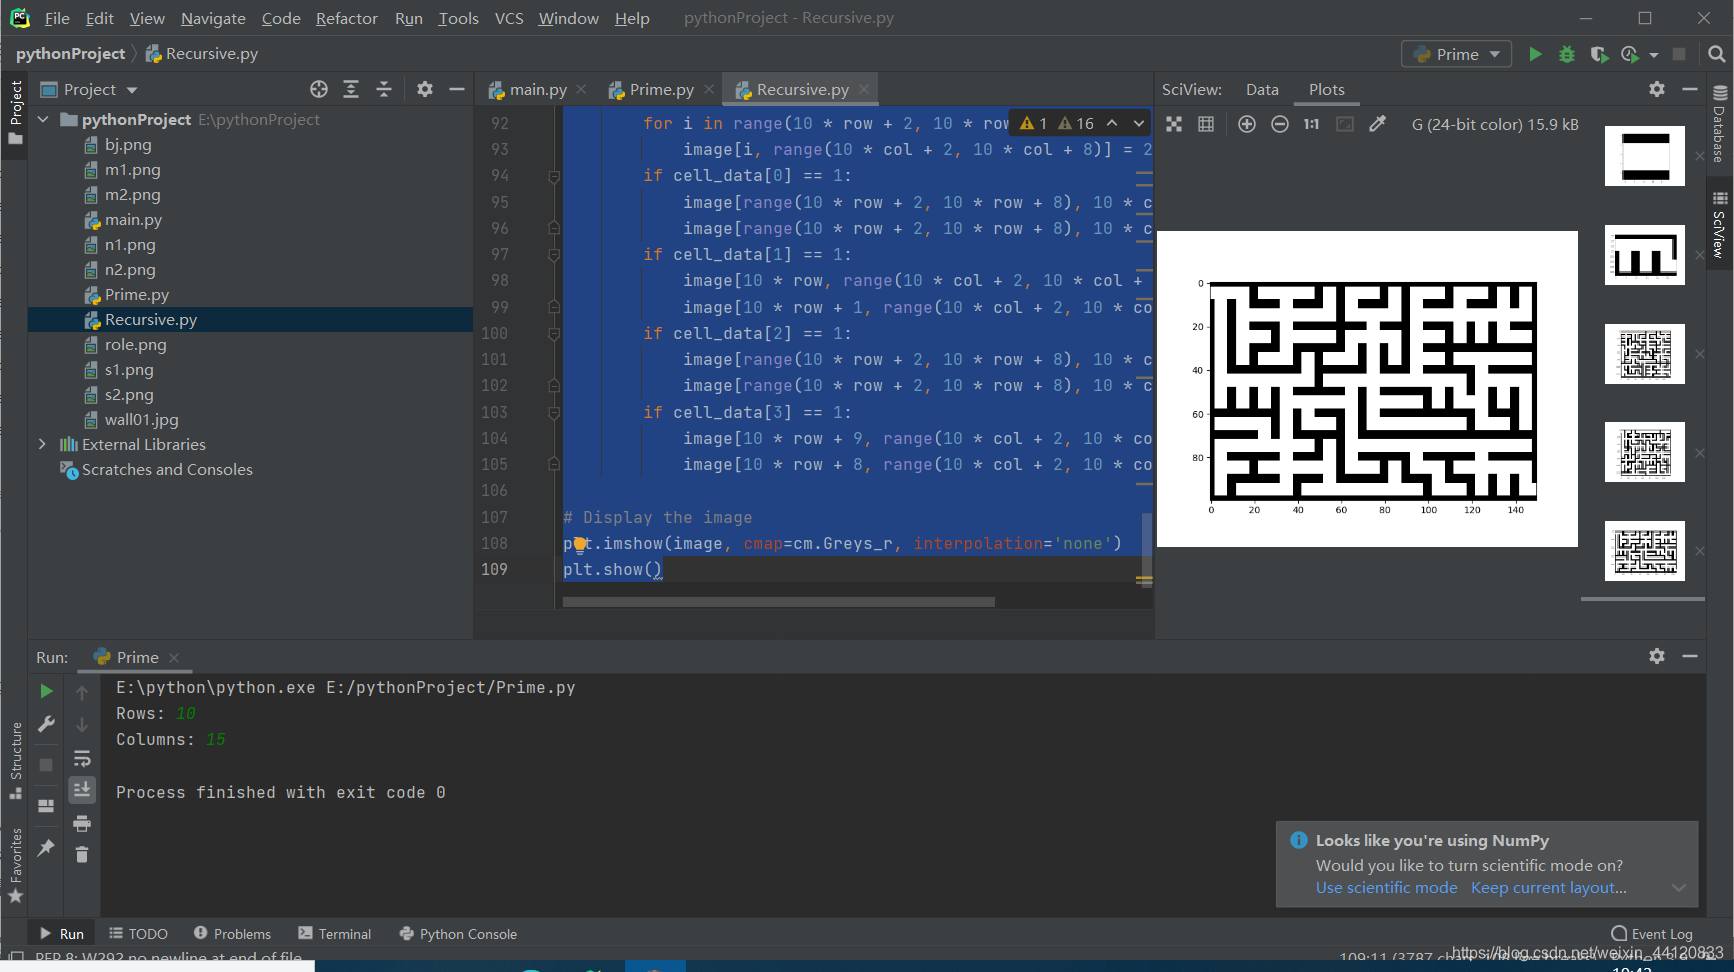Screen dimensions: 1734x972
Task: Open the File menu
Action: pyautogui.click(x=57, y=18)
